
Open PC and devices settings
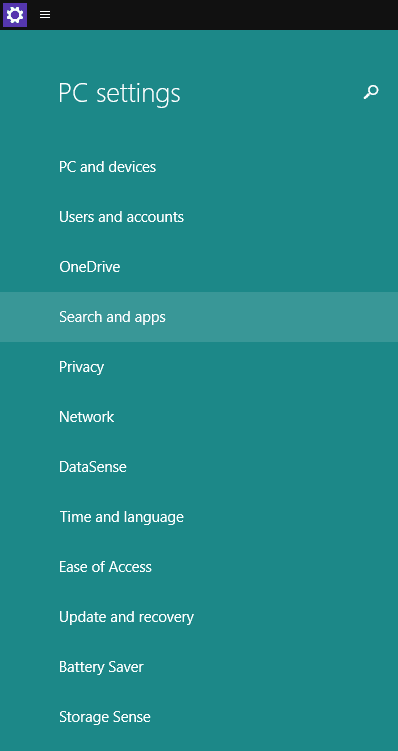pyautogui.click(x=199, y=167)
